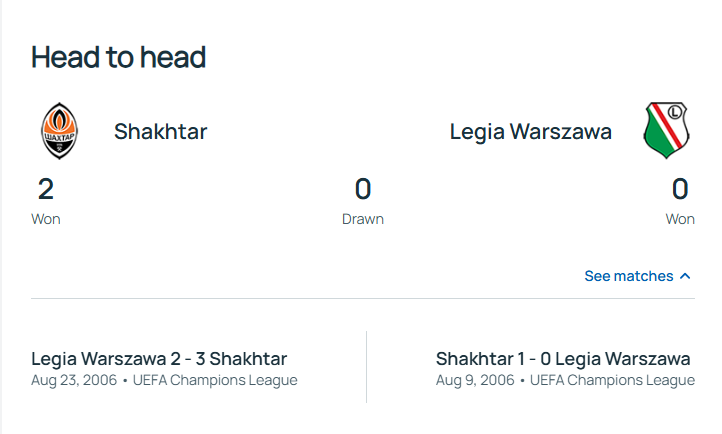This screenshot has height=434, width=722.
Task: Click the Aug 9, 2006 match date
Action: pos(475,380)
